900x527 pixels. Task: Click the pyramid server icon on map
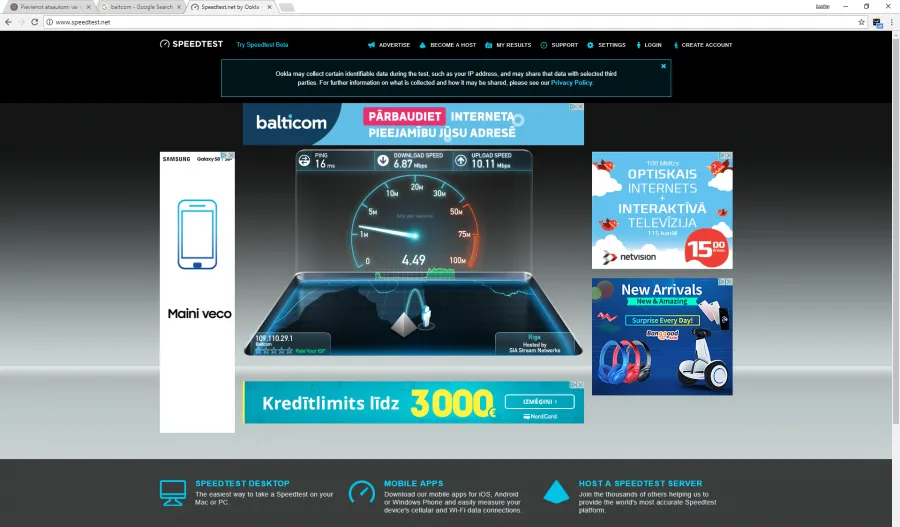click(x=404, y=325)
